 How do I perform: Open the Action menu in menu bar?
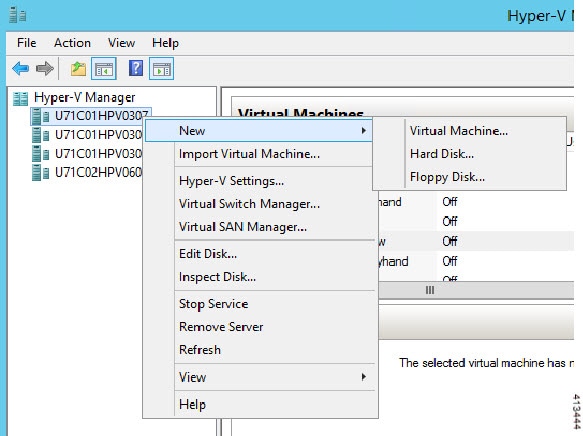click(x=72, y=43)
